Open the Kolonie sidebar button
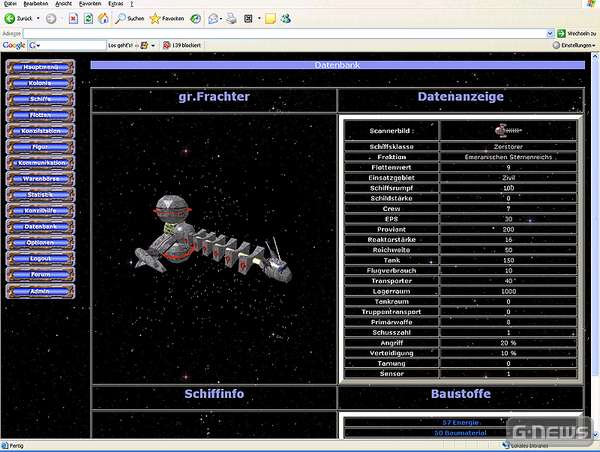 coord(41,83)
